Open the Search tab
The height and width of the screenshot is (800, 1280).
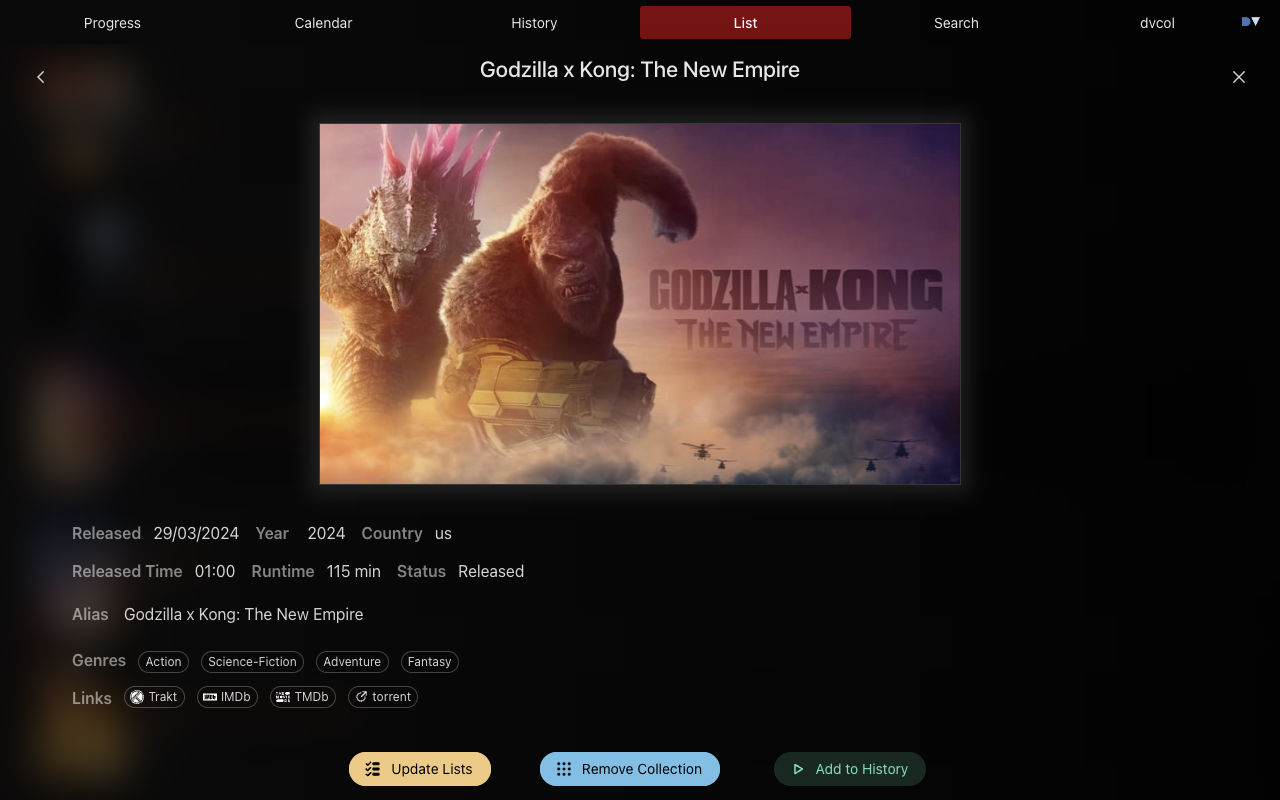[956, 23]
